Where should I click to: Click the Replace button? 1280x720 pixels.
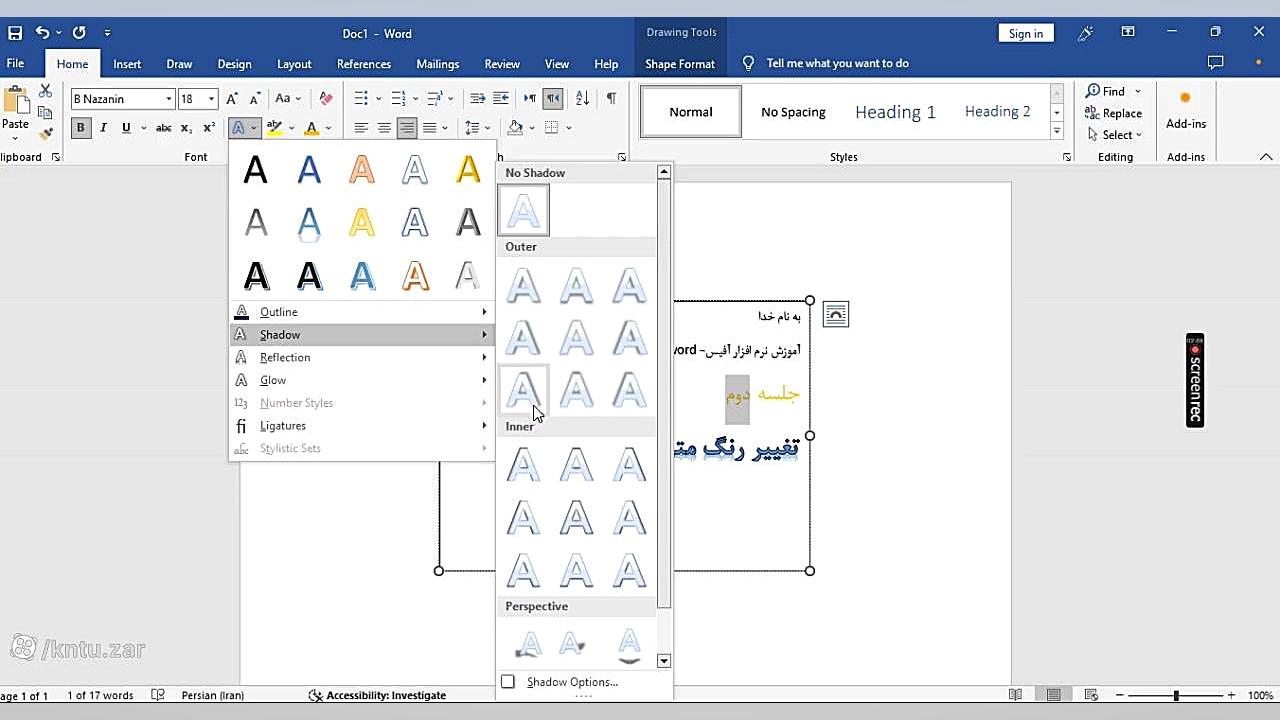click(1113, 113)
